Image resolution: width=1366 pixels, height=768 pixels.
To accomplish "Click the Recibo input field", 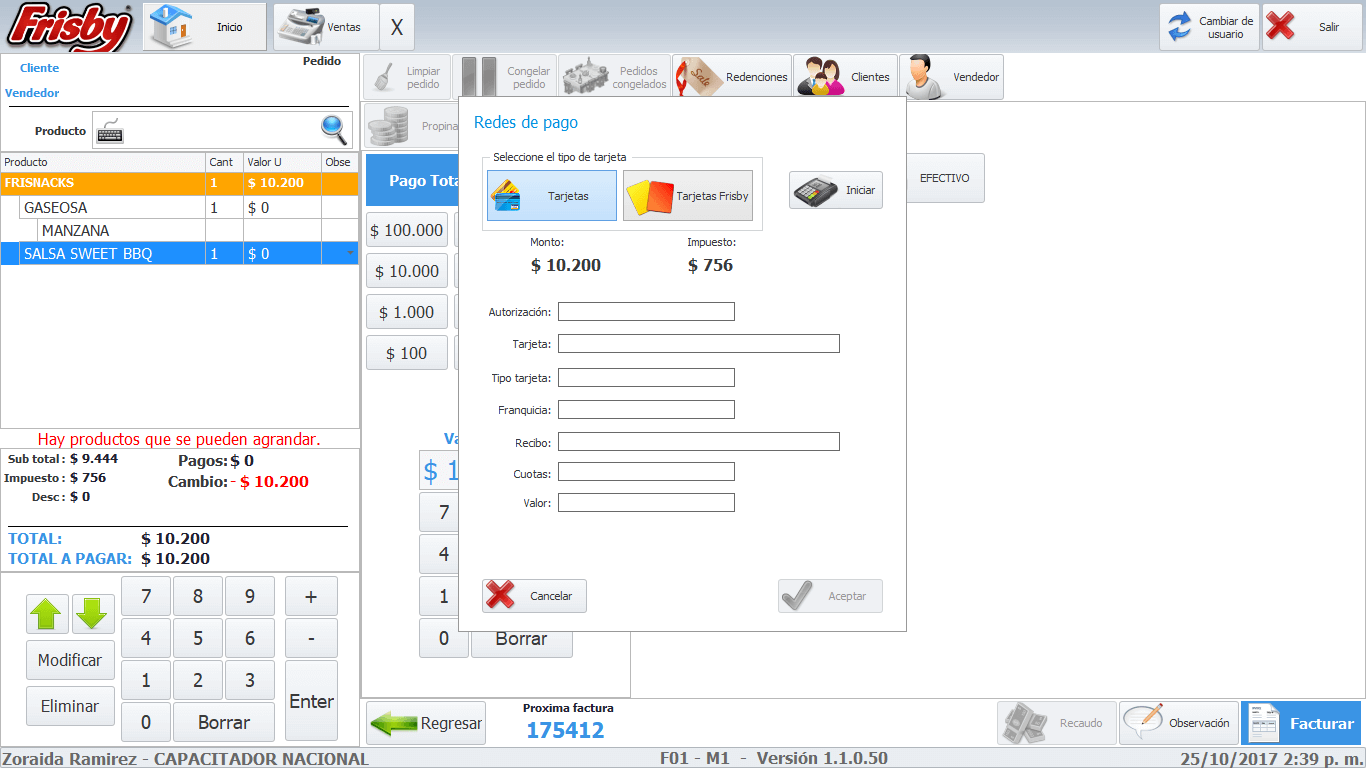I will [x=699, y=442].
